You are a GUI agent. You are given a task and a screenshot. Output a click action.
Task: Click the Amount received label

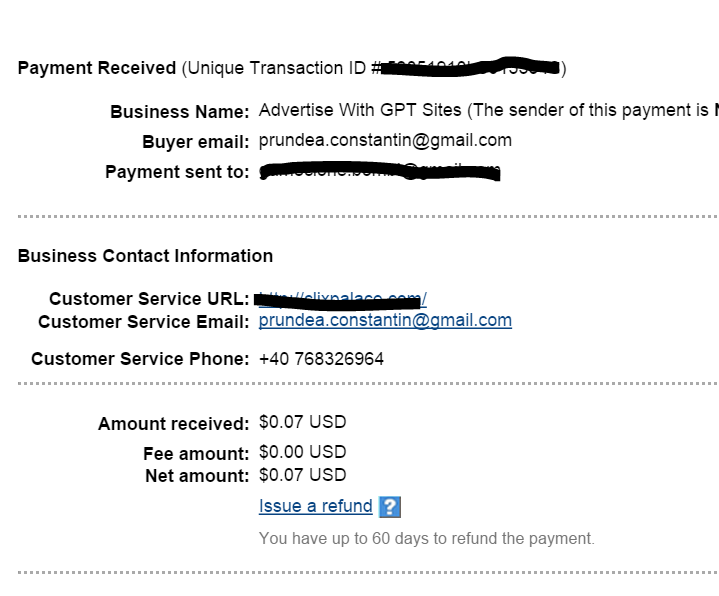point(173,424)
